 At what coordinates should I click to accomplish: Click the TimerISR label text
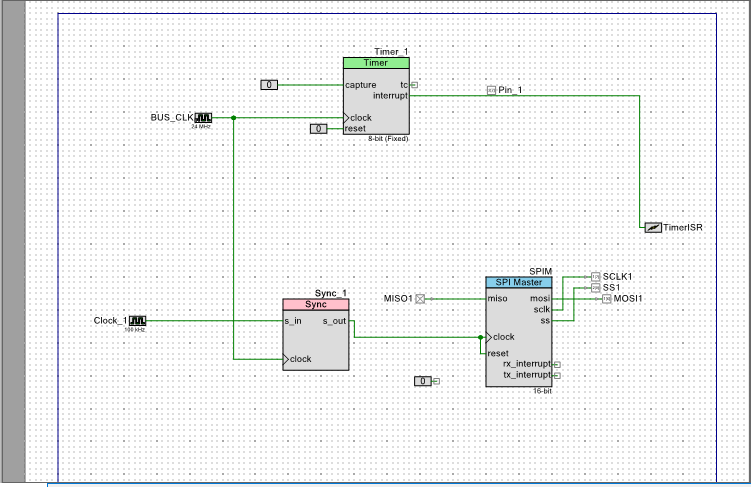(x=683, y=227)
